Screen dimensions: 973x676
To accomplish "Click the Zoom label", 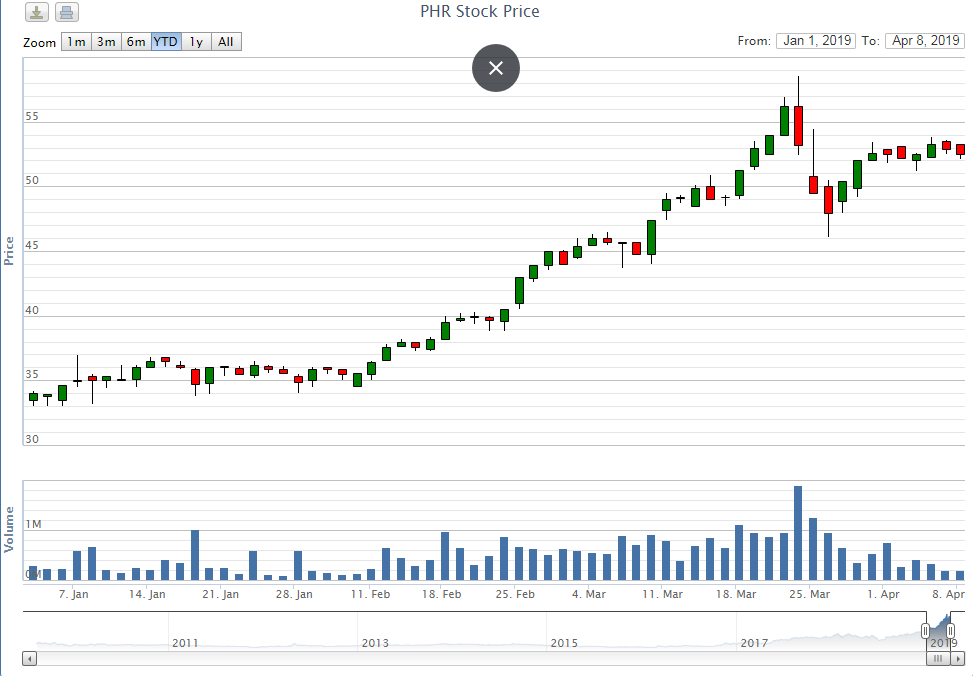I will point(40,42).
